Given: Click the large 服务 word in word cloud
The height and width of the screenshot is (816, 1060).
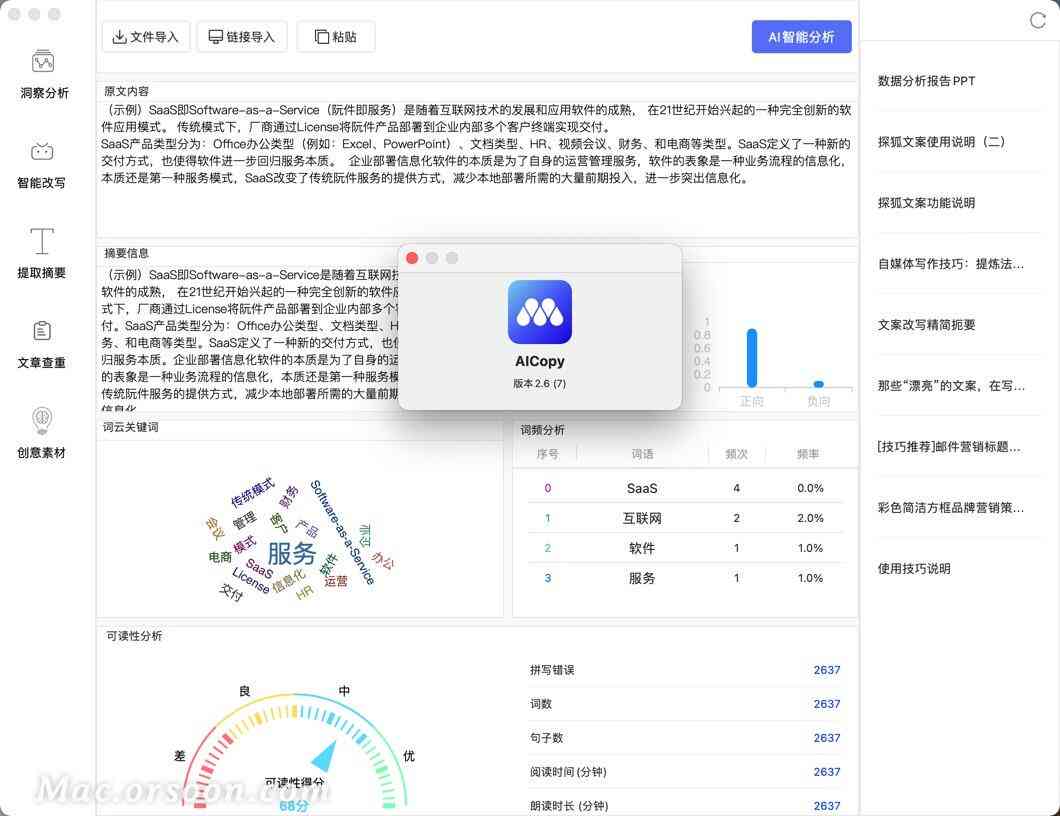Looking at the screenshot, I should point(291,554).
